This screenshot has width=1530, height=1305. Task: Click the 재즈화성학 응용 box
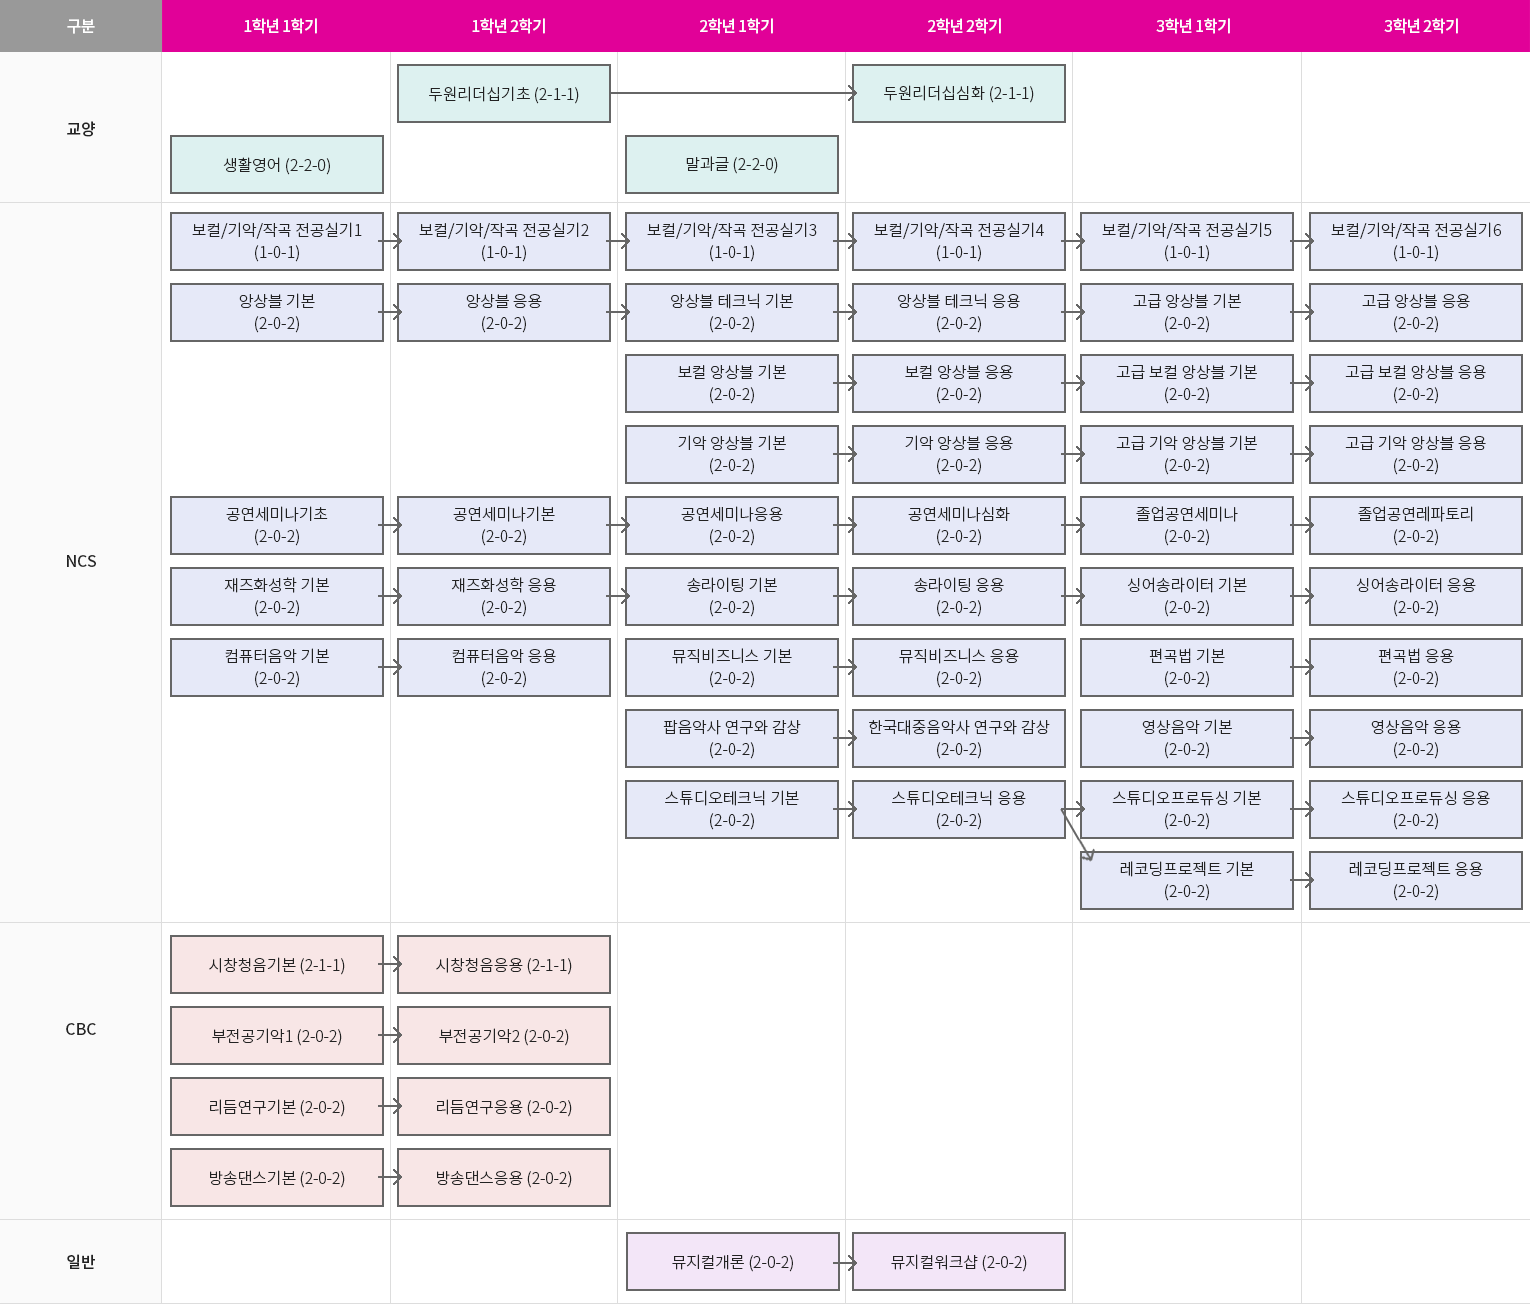click(x=504, y=596)
